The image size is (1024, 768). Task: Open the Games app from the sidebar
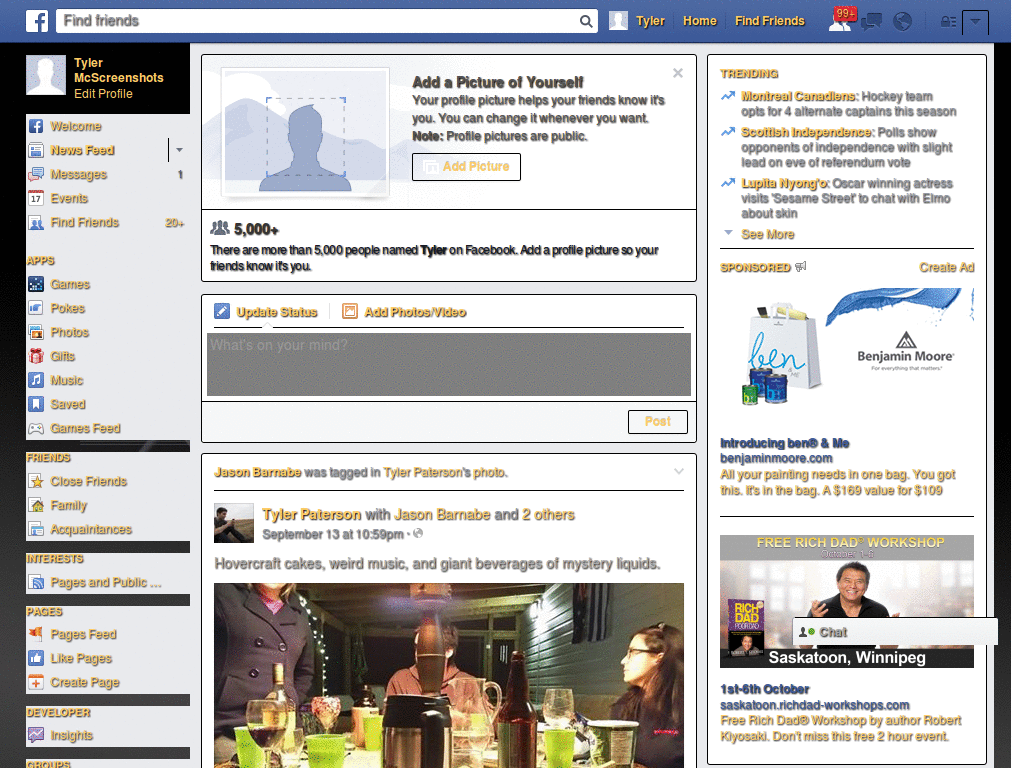(68, 284)
